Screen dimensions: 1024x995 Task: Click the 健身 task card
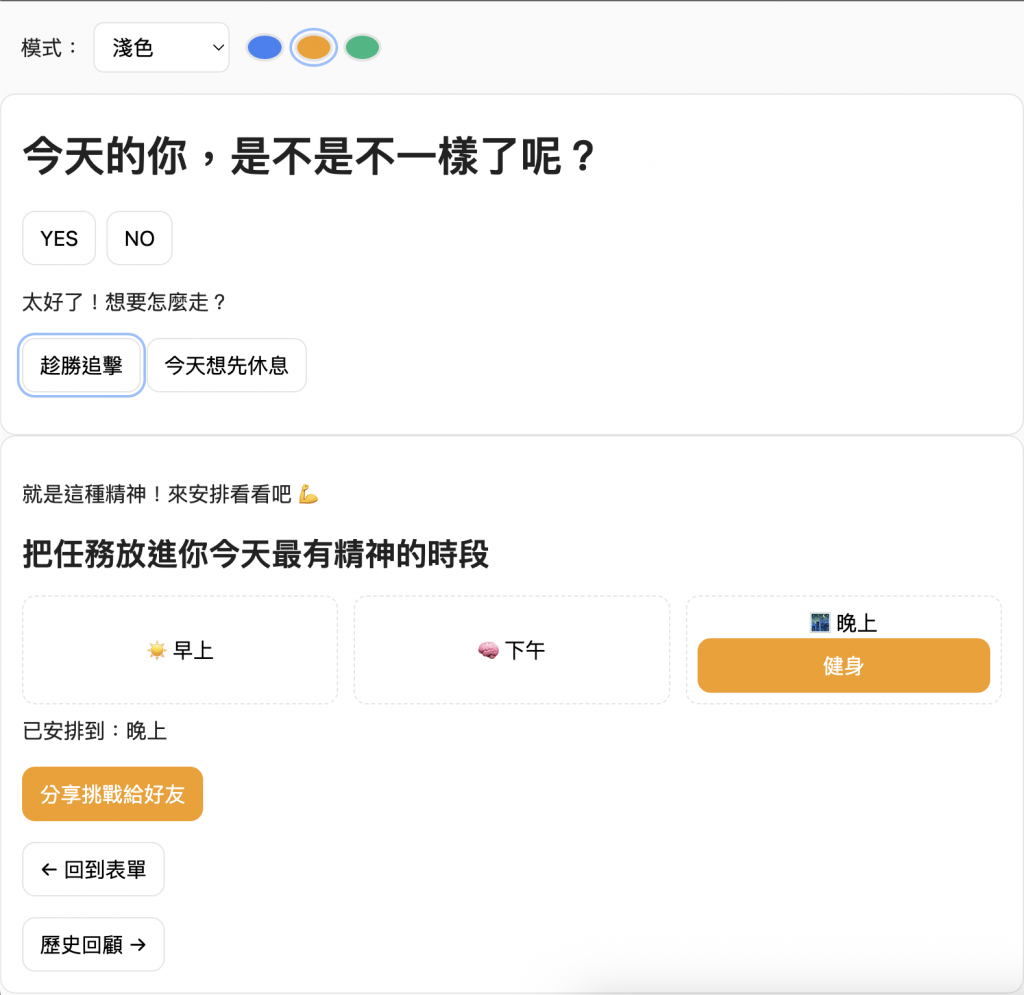843,665
